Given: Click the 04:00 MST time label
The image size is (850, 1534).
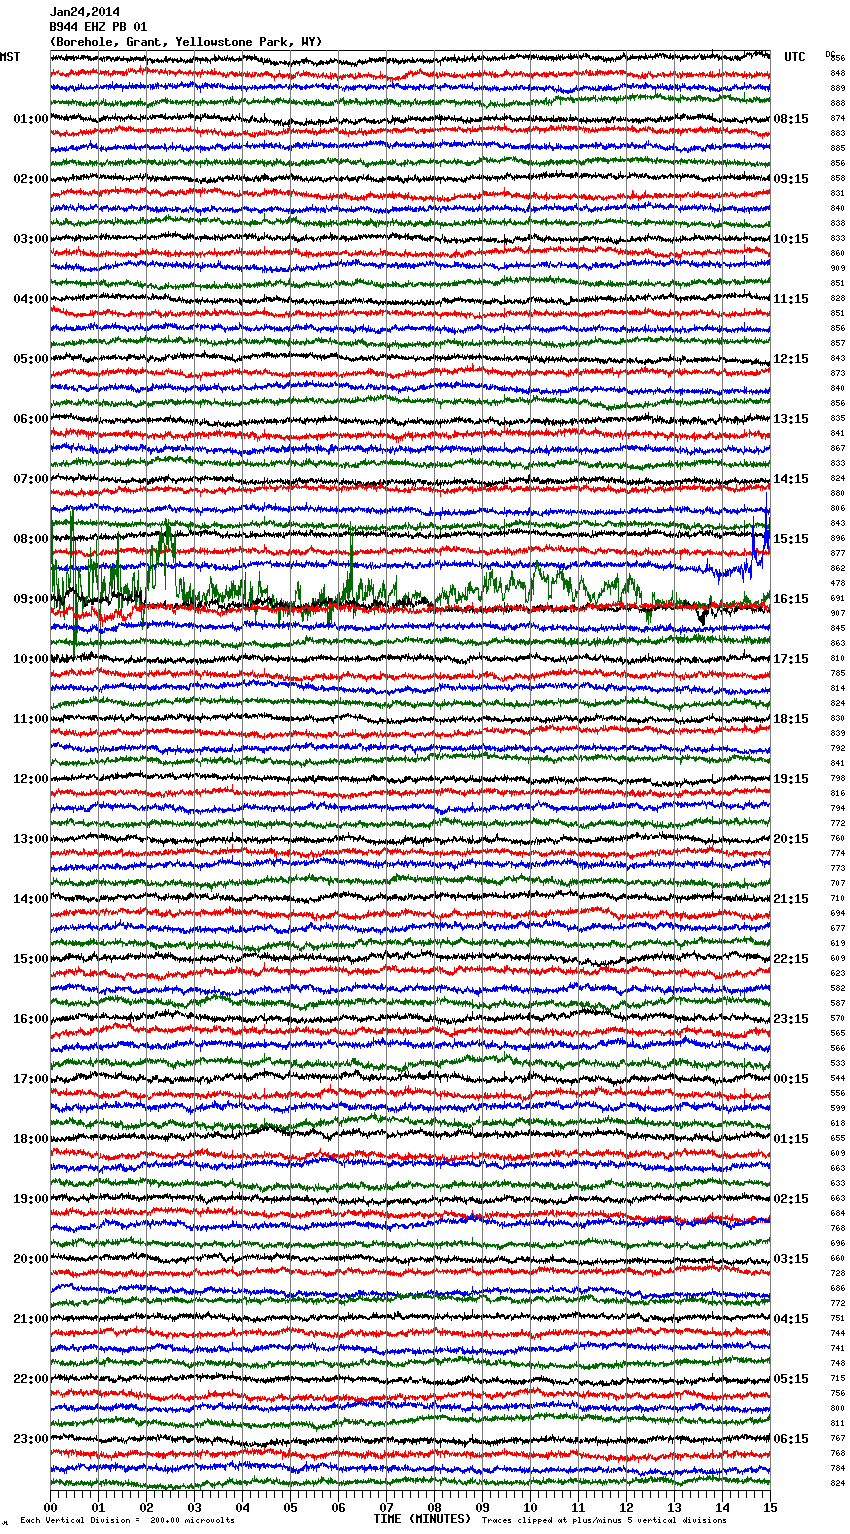Looking at the screenshot, I should click(x=31, y=299).
